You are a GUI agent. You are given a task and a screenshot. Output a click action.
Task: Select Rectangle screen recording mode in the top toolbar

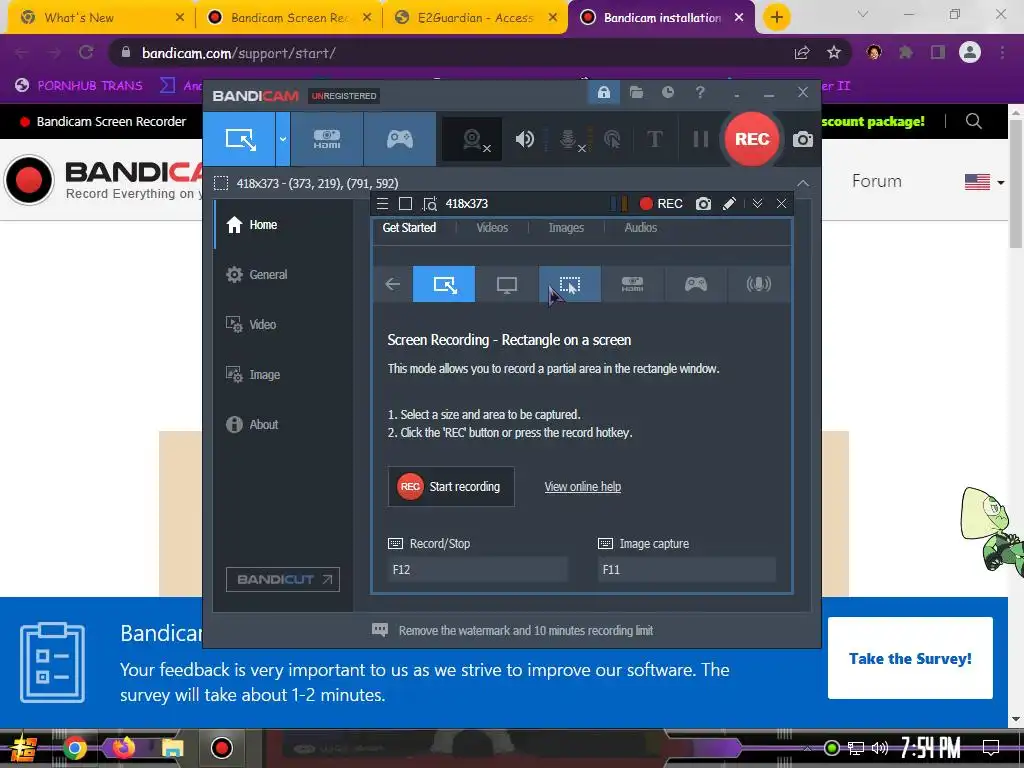tap(240, 138)
